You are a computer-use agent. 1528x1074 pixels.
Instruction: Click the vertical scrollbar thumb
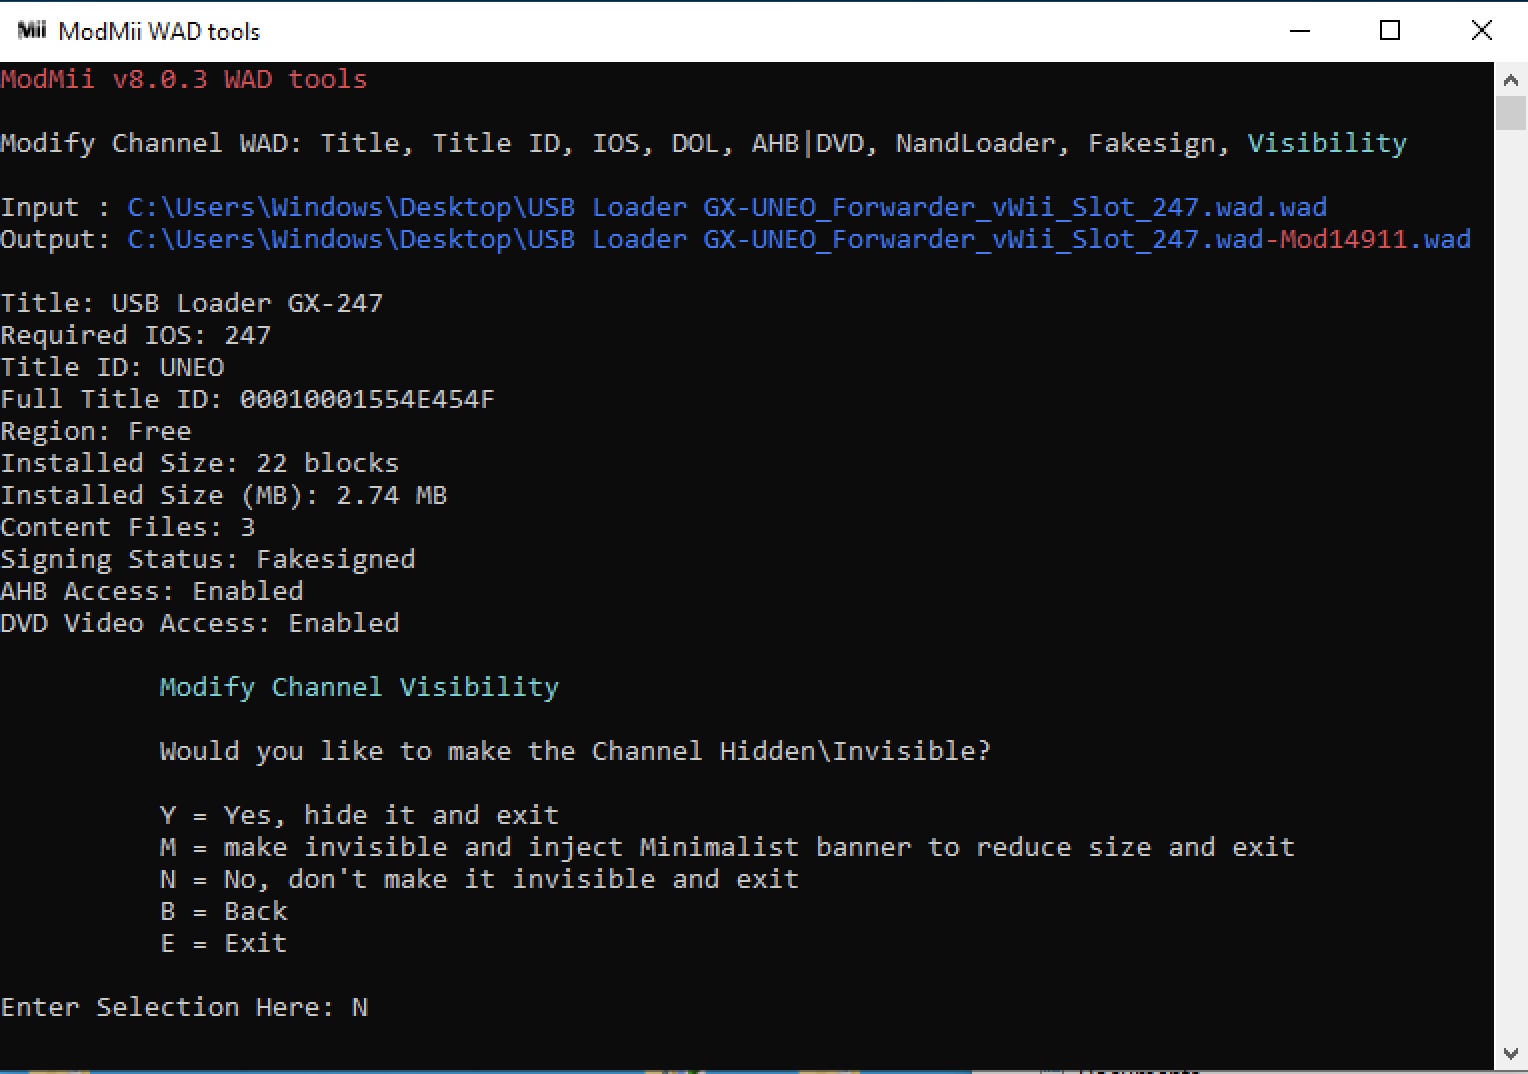pyautogui.click(x=1511, y=113)
